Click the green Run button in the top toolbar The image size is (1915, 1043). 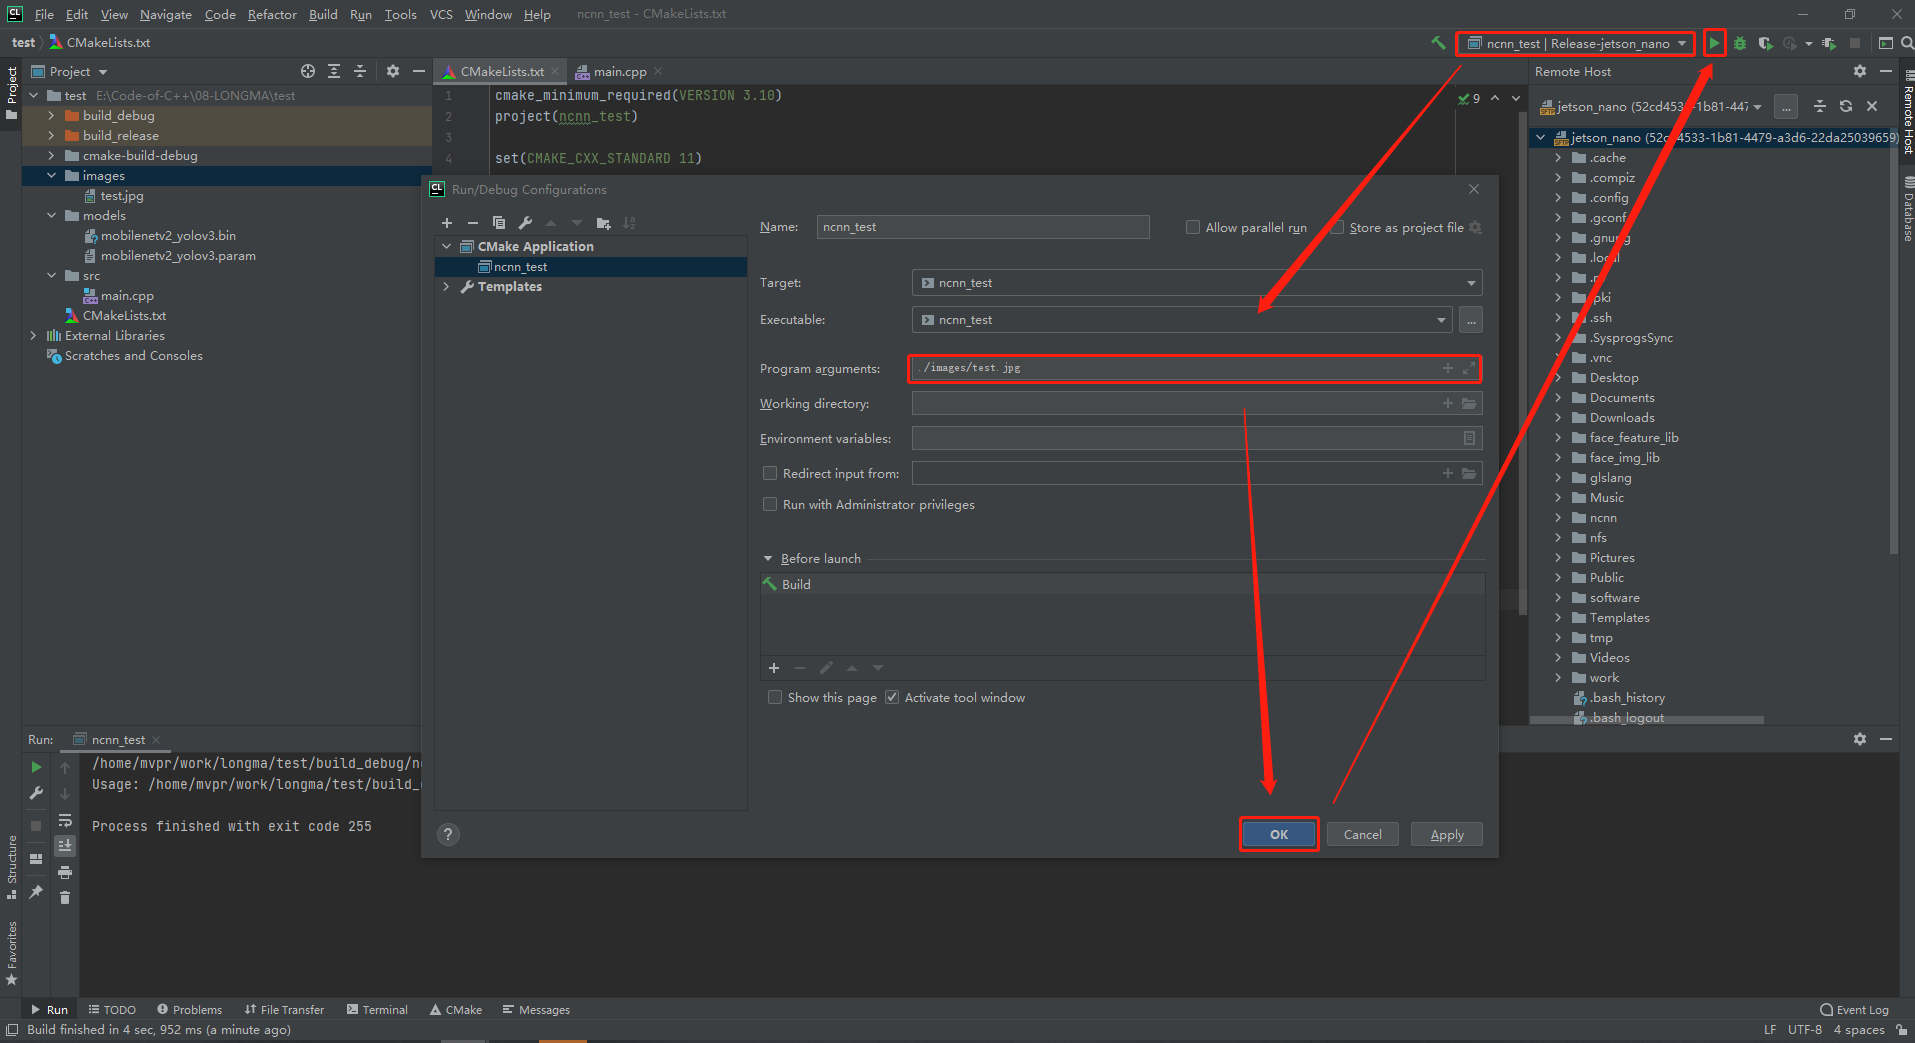tap(1714, 43)
